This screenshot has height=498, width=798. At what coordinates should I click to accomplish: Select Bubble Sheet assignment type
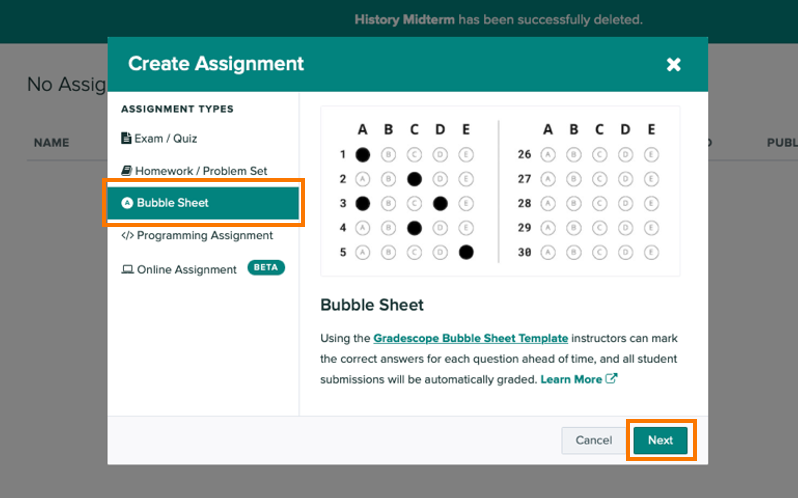pyautogui.click(x=203, y=203)
